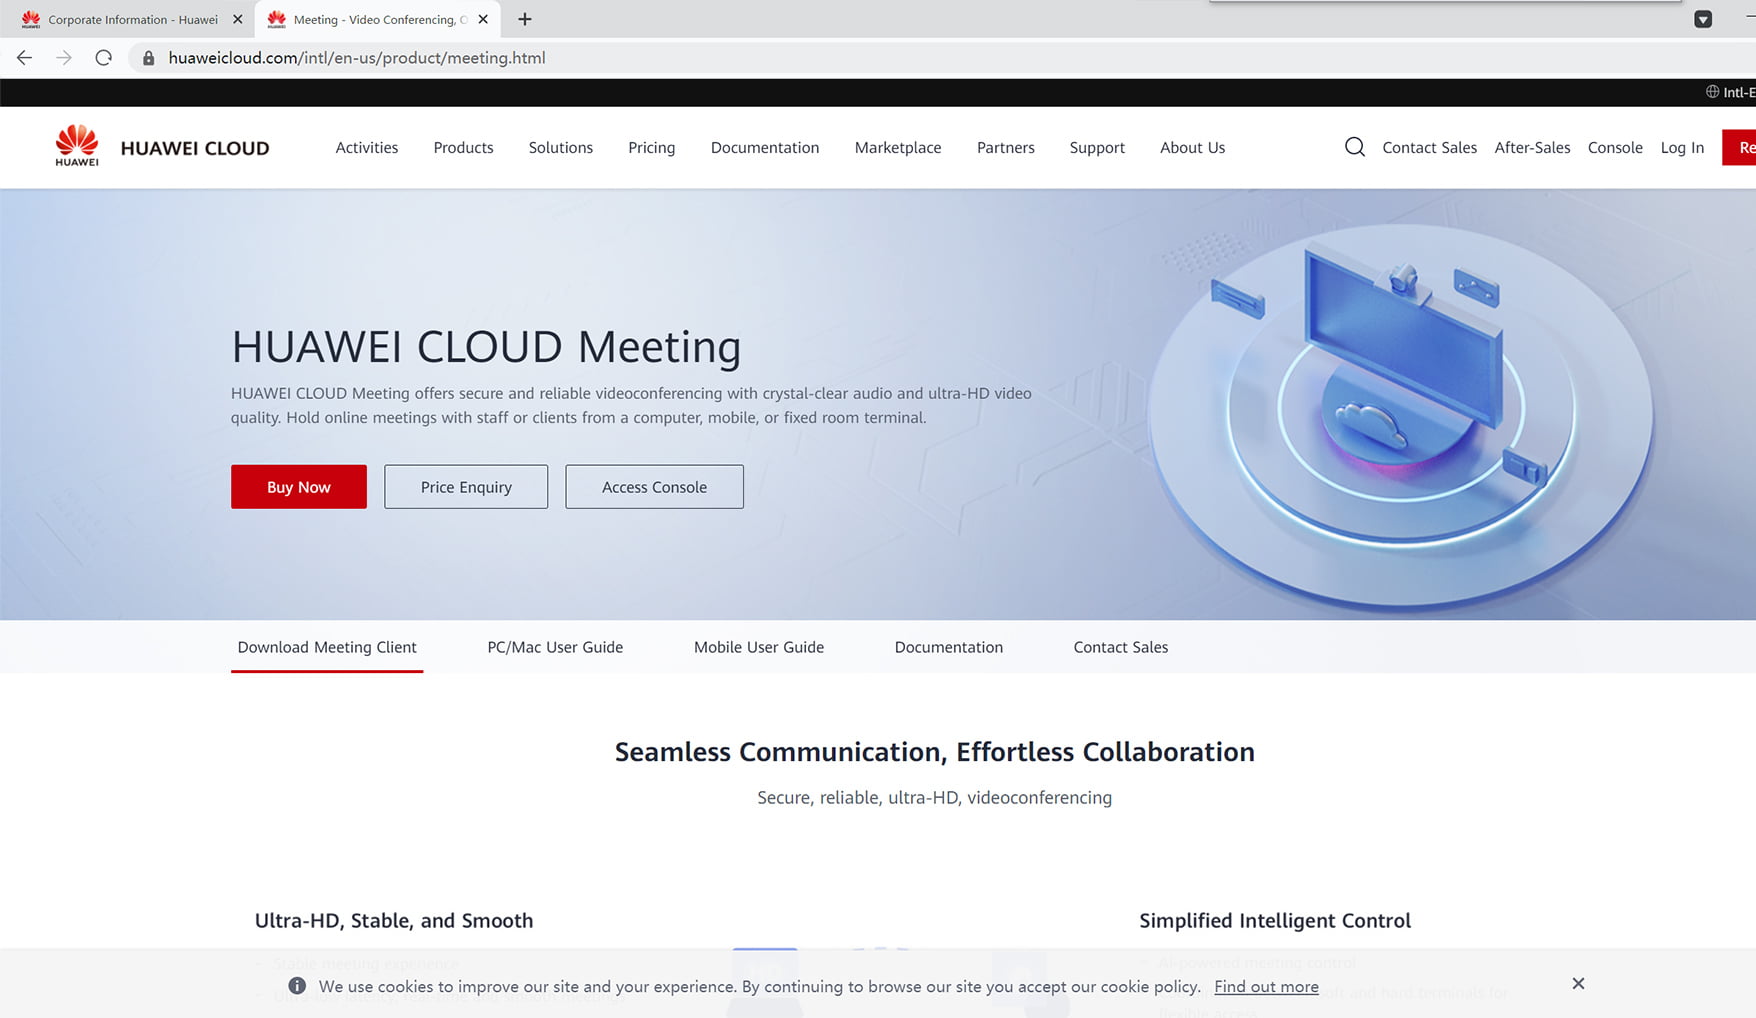Click the red Buy Now button

[x=299, y=487]
